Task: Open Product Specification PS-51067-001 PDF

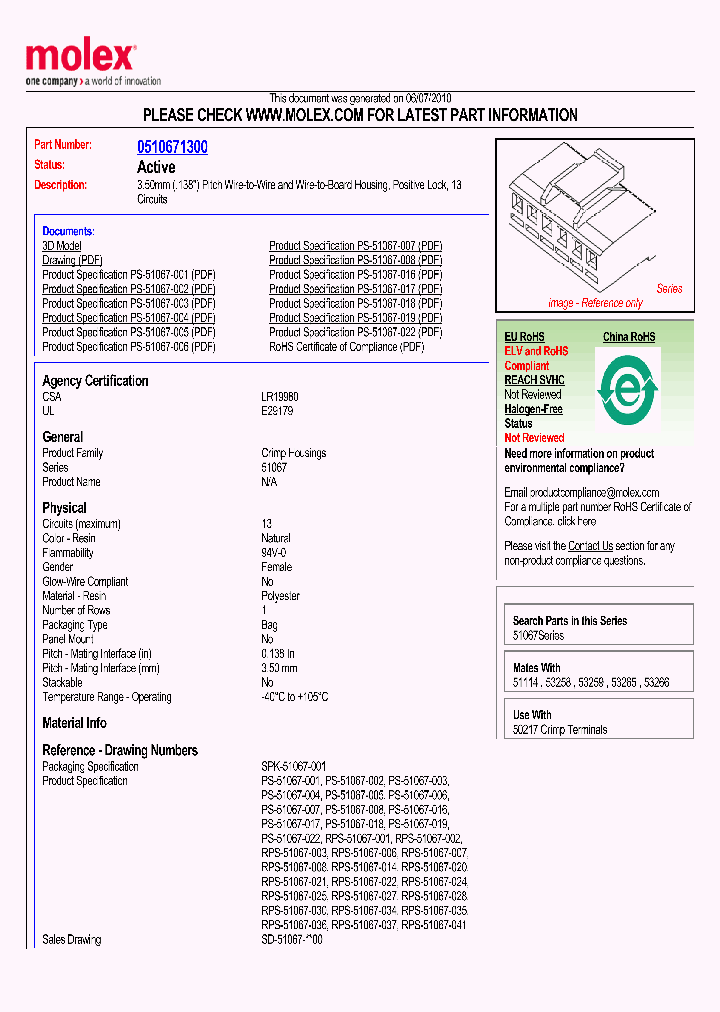Action: [x=129, y=274]
